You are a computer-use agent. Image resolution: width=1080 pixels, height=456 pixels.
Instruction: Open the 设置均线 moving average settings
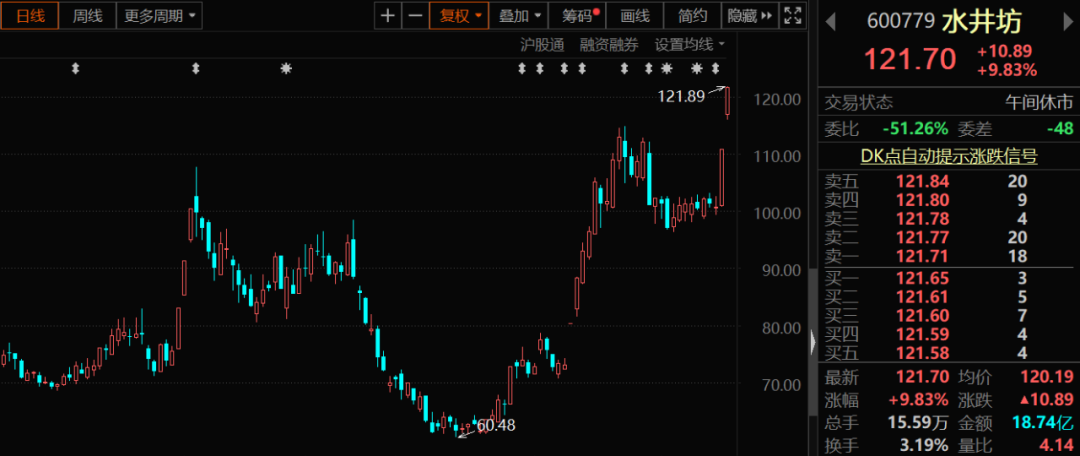[689, 44]
